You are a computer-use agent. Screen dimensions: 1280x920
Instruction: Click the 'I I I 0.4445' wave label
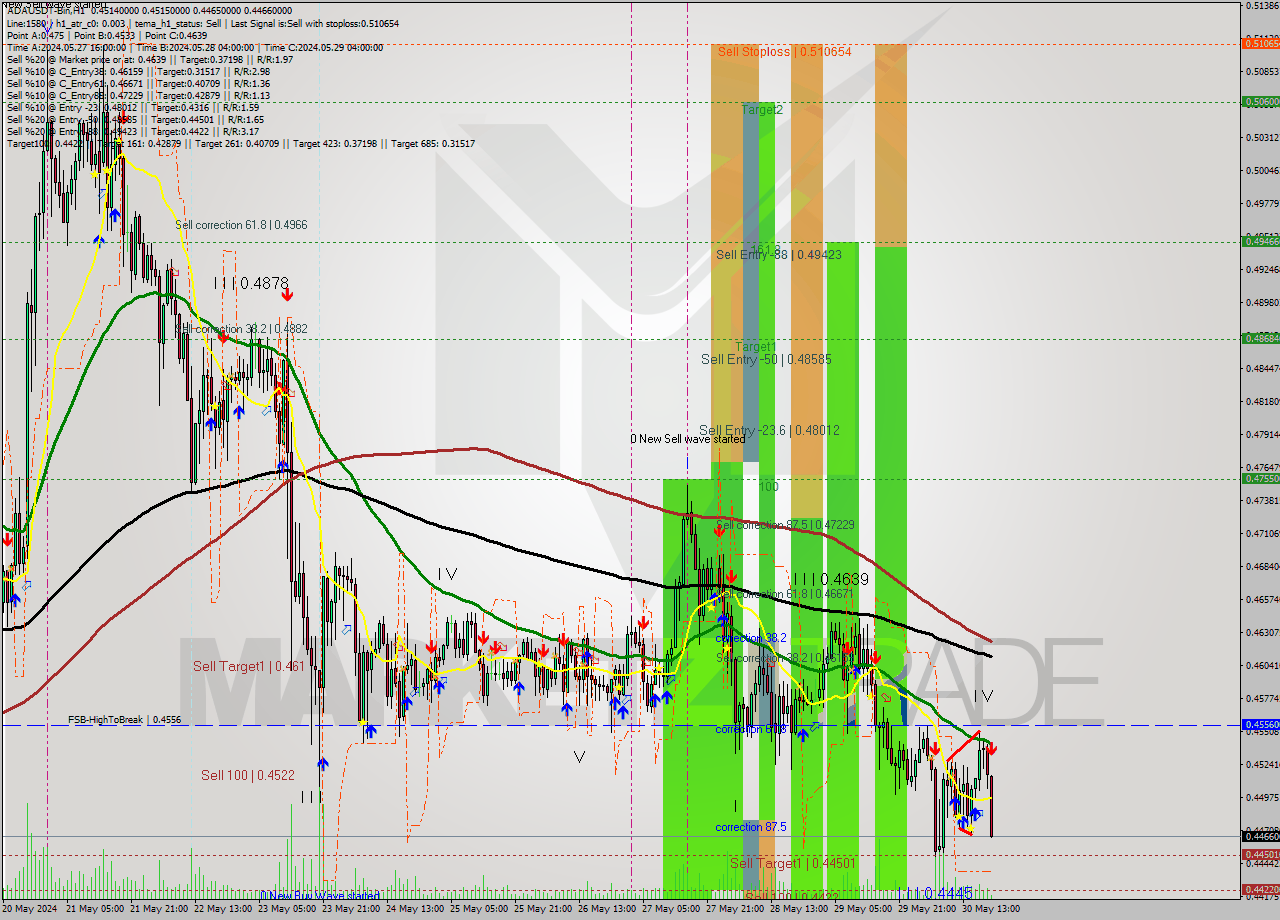(934, 893)
